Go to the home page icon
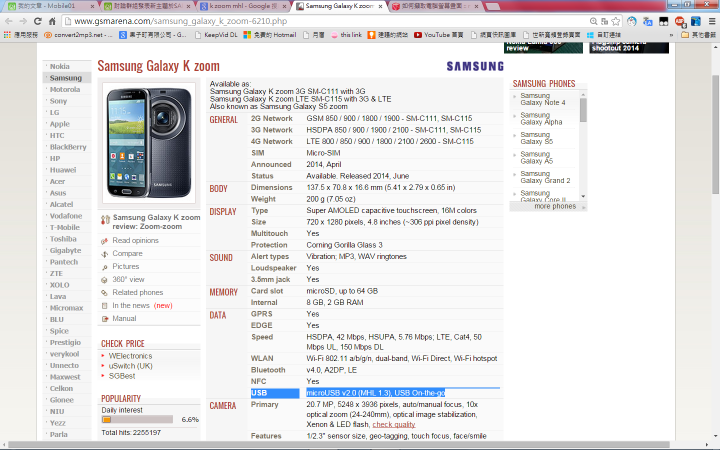The height and width of the screenshot is (450, 720). pos(52,21)
